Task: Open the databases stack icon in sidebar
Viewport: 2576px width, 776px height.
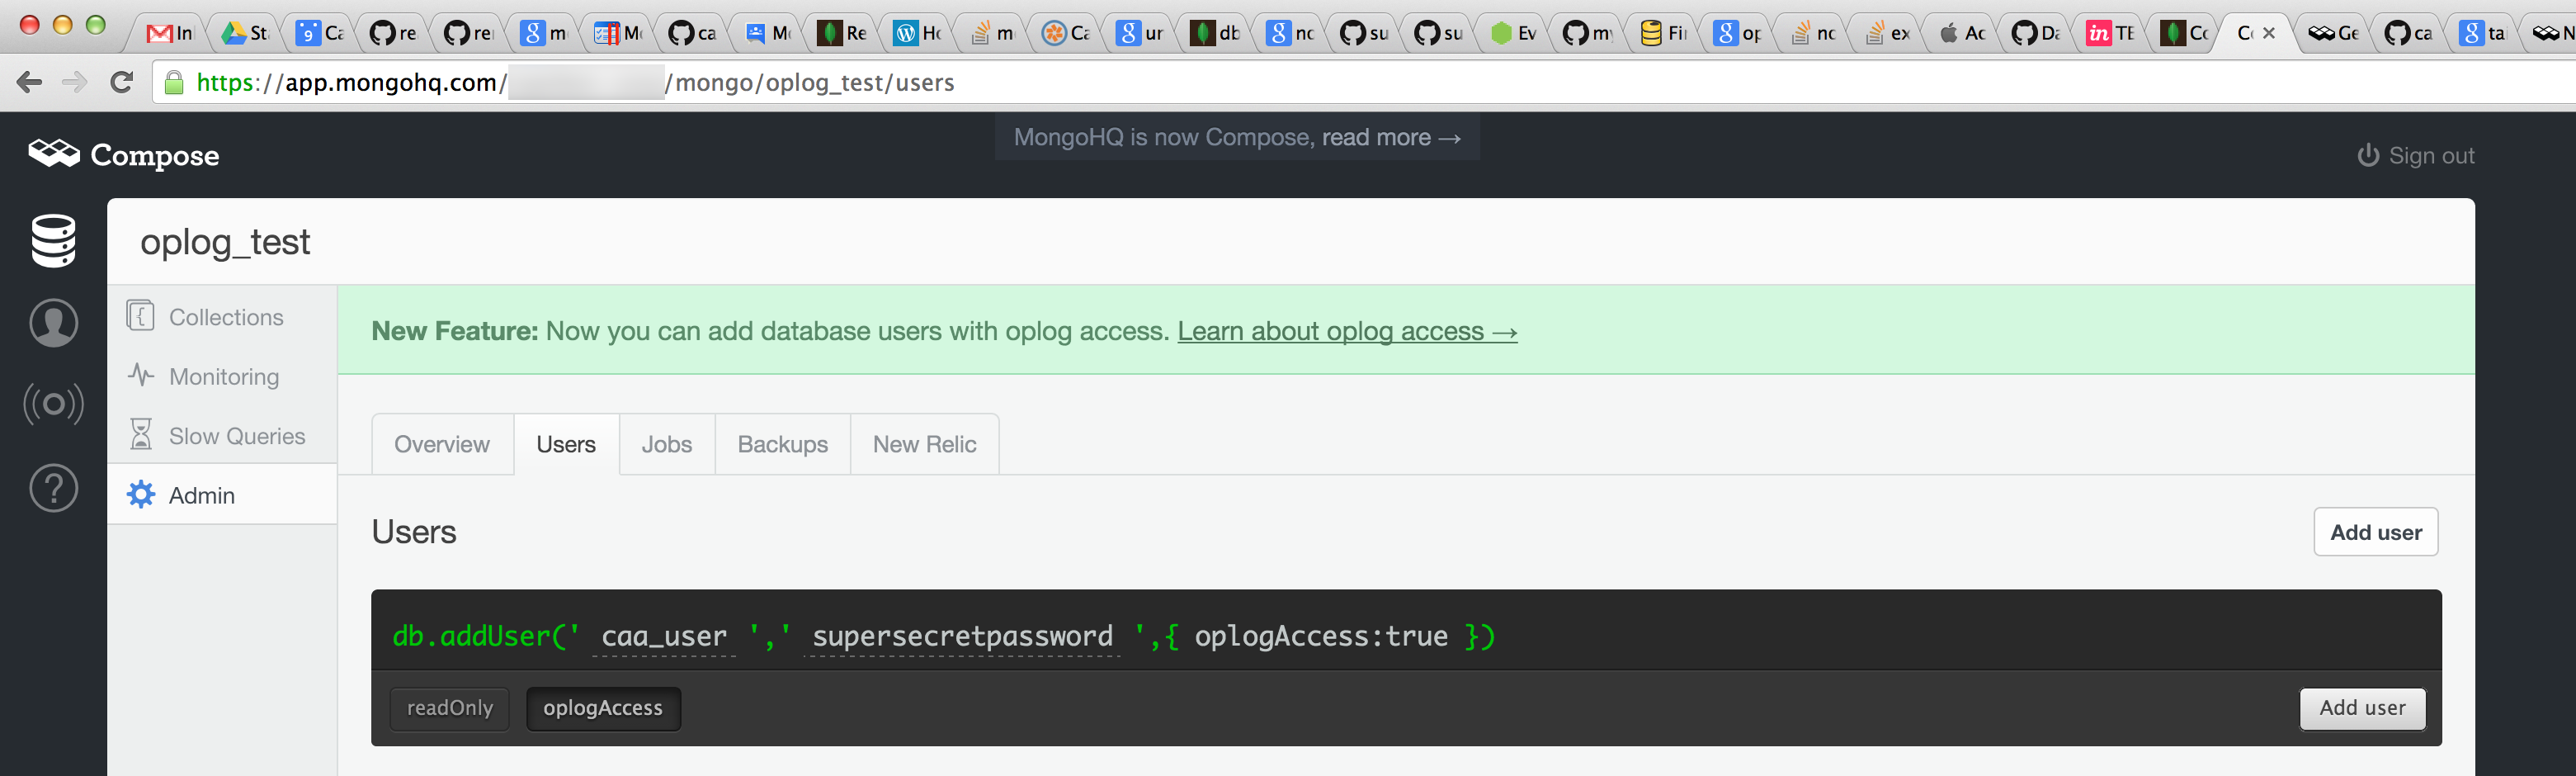Action: [53, 241]
